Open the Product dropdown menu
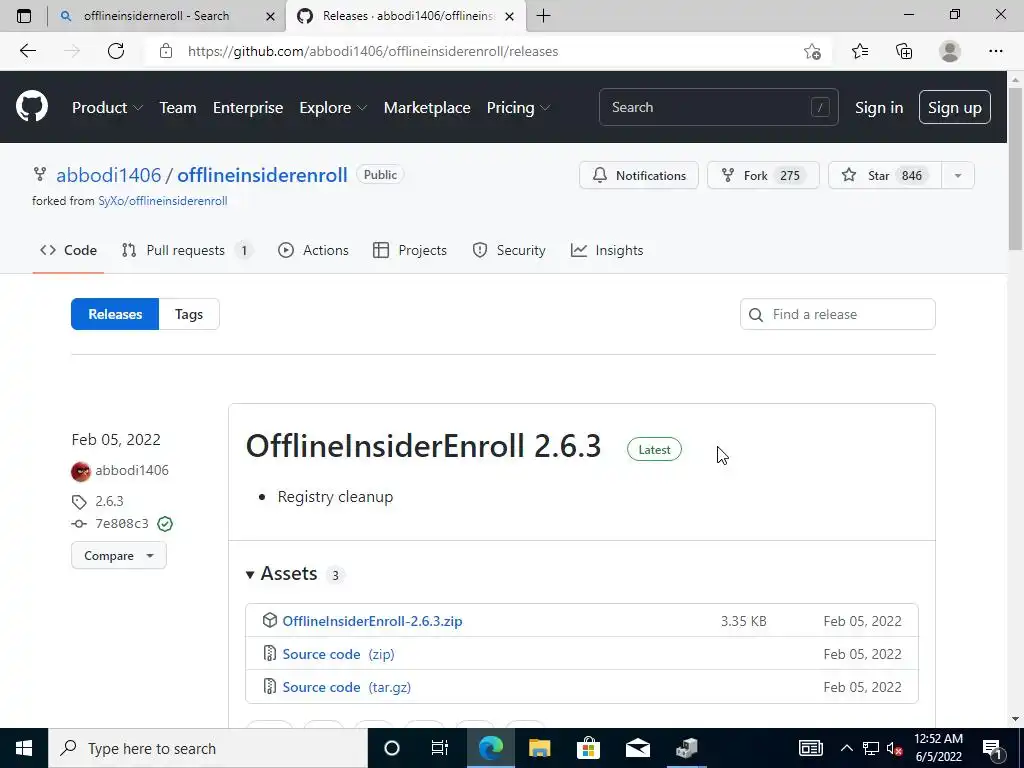This screenshot has width=1024, height=768. coord(107,108)
